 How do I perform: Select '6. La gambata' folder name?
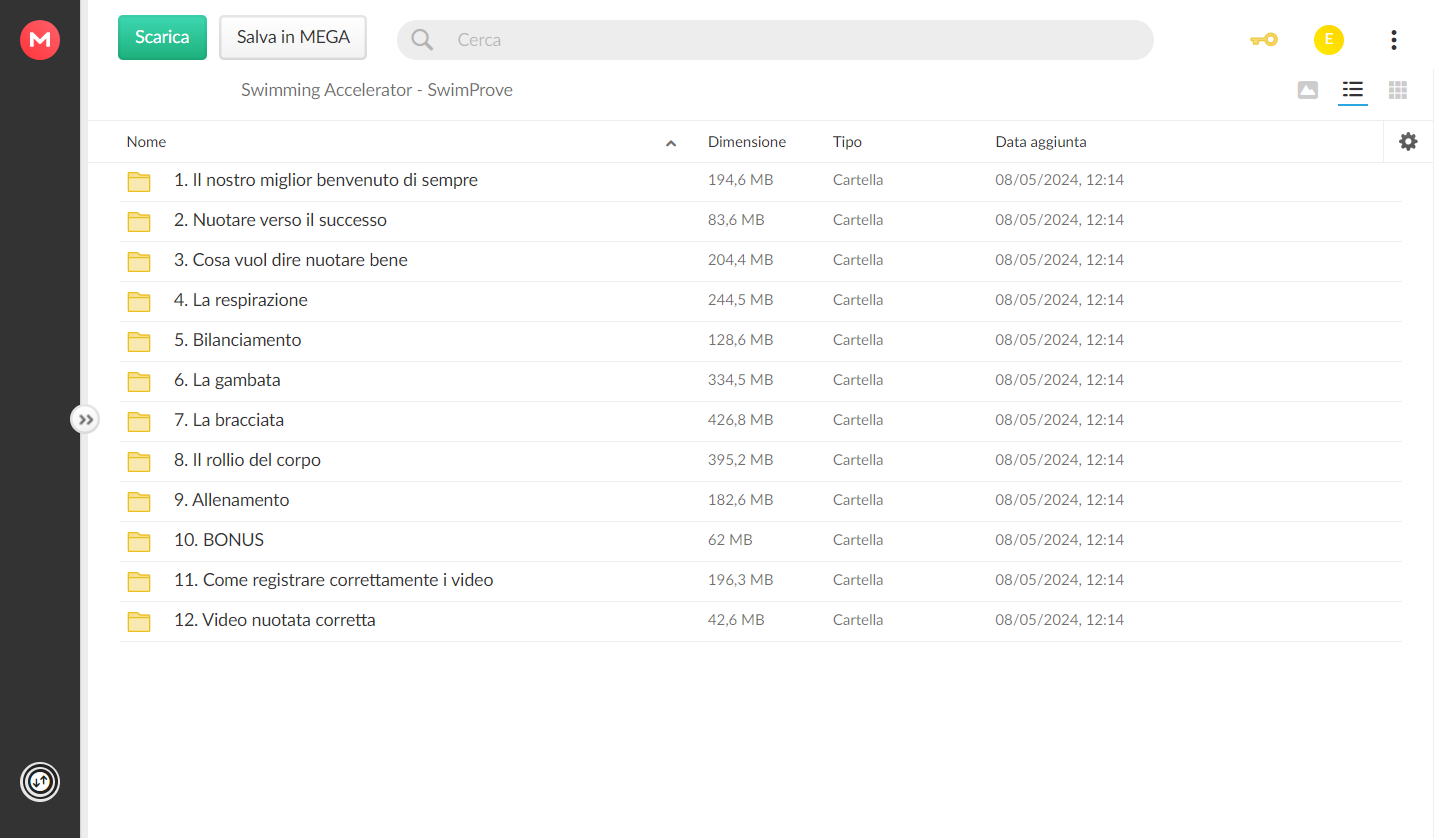click(x=227, y=380)
